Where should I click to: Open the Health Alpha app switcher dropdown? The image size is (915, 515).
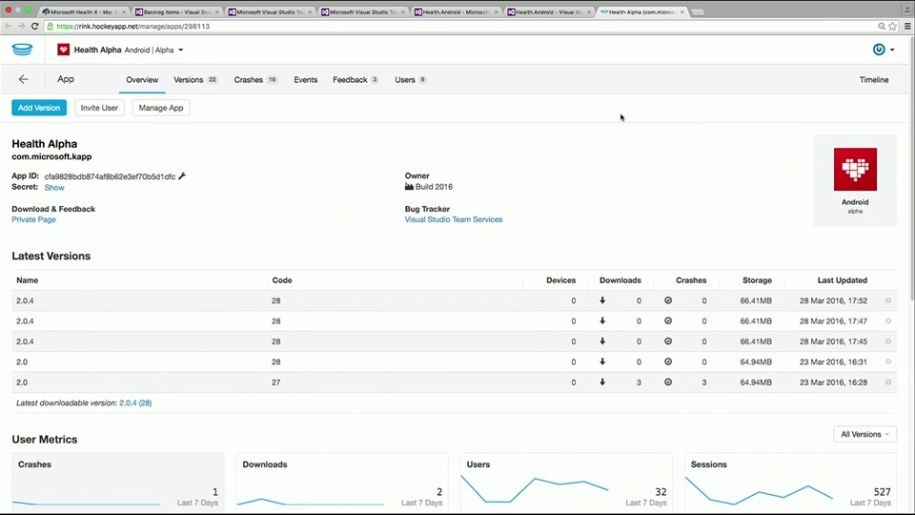pos(180,50)
